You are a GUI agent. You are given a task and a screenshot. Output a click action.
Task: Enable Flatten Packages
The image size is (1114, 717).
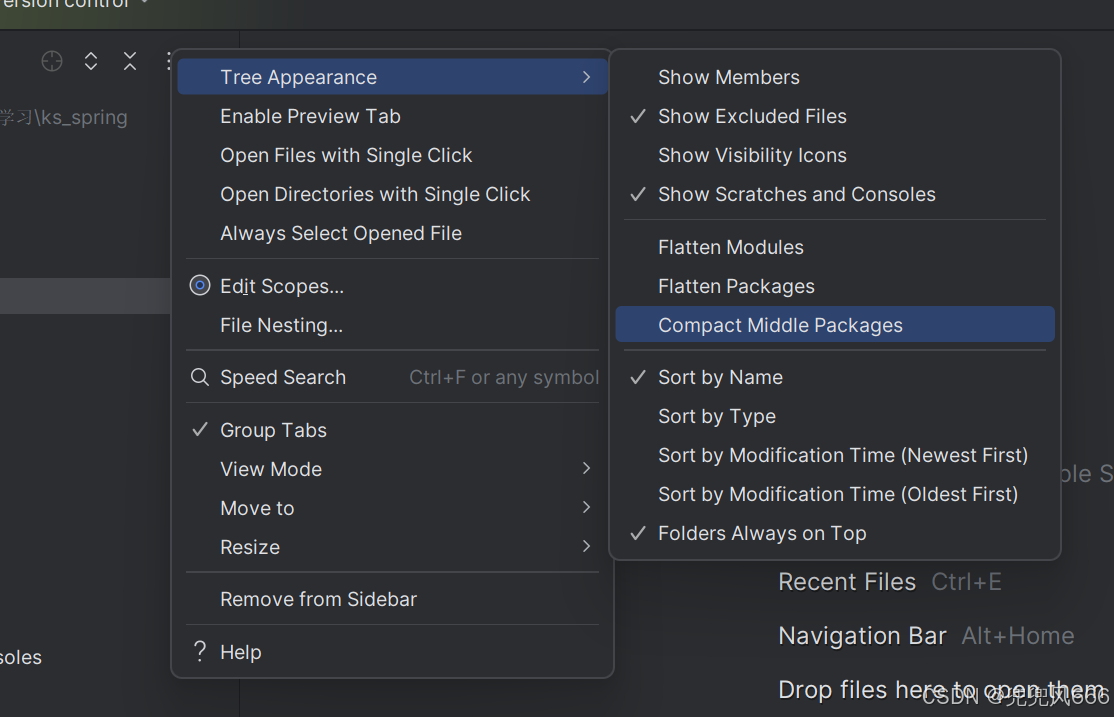736,286
